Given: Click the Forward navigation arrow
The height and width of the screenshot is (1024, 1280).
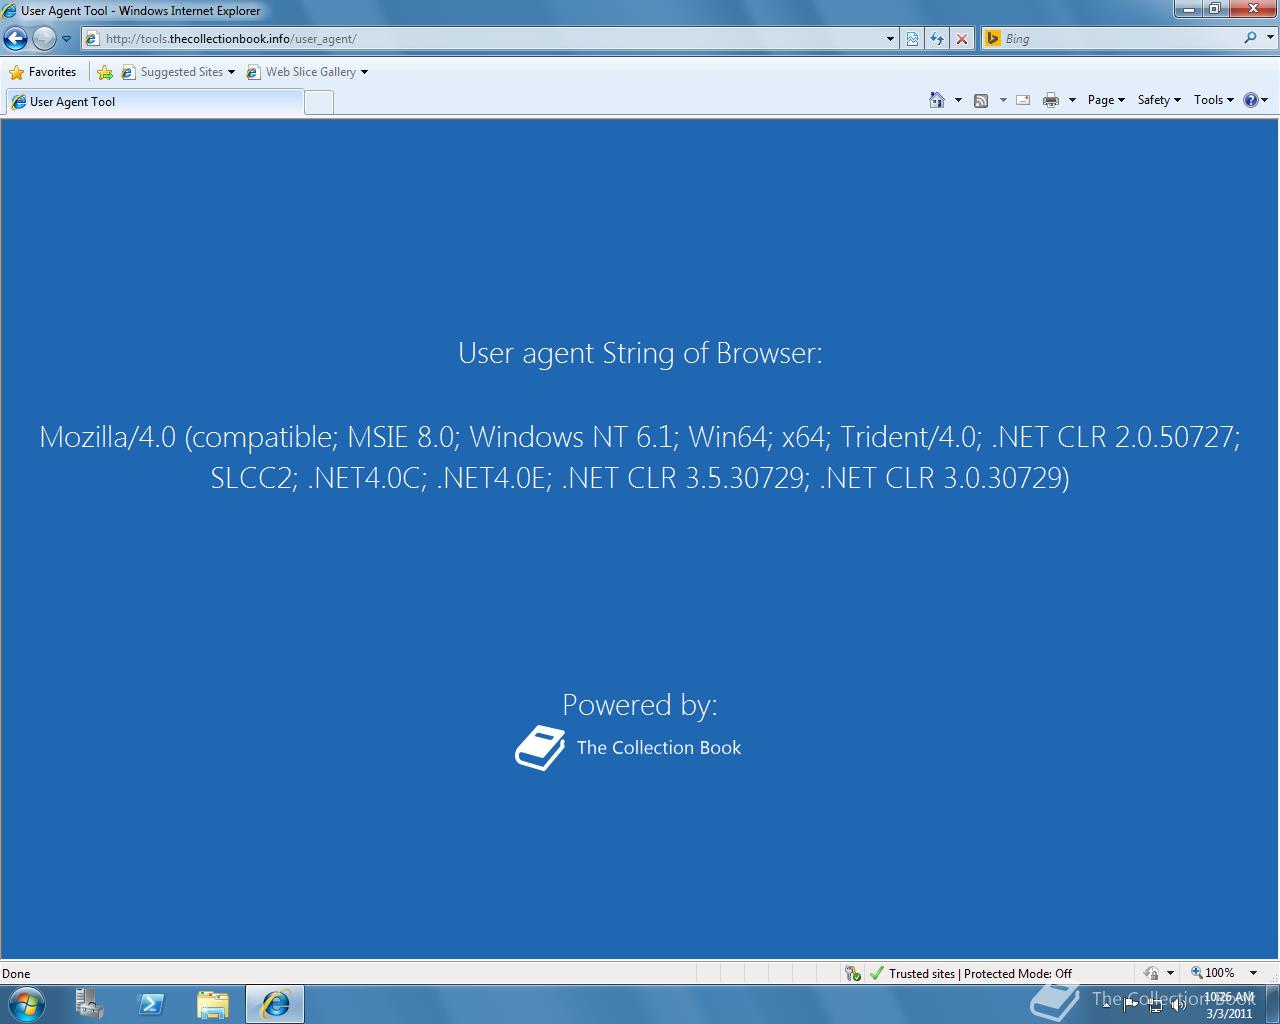Looking at the screenshot, I should click(x=44, y=38).
